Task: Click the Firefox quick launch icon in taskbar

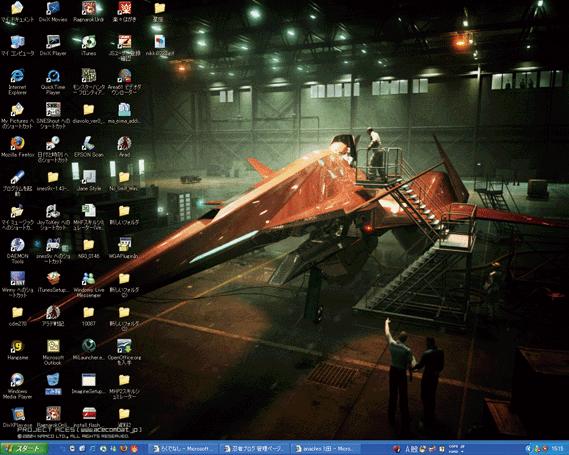Action: 123,449
